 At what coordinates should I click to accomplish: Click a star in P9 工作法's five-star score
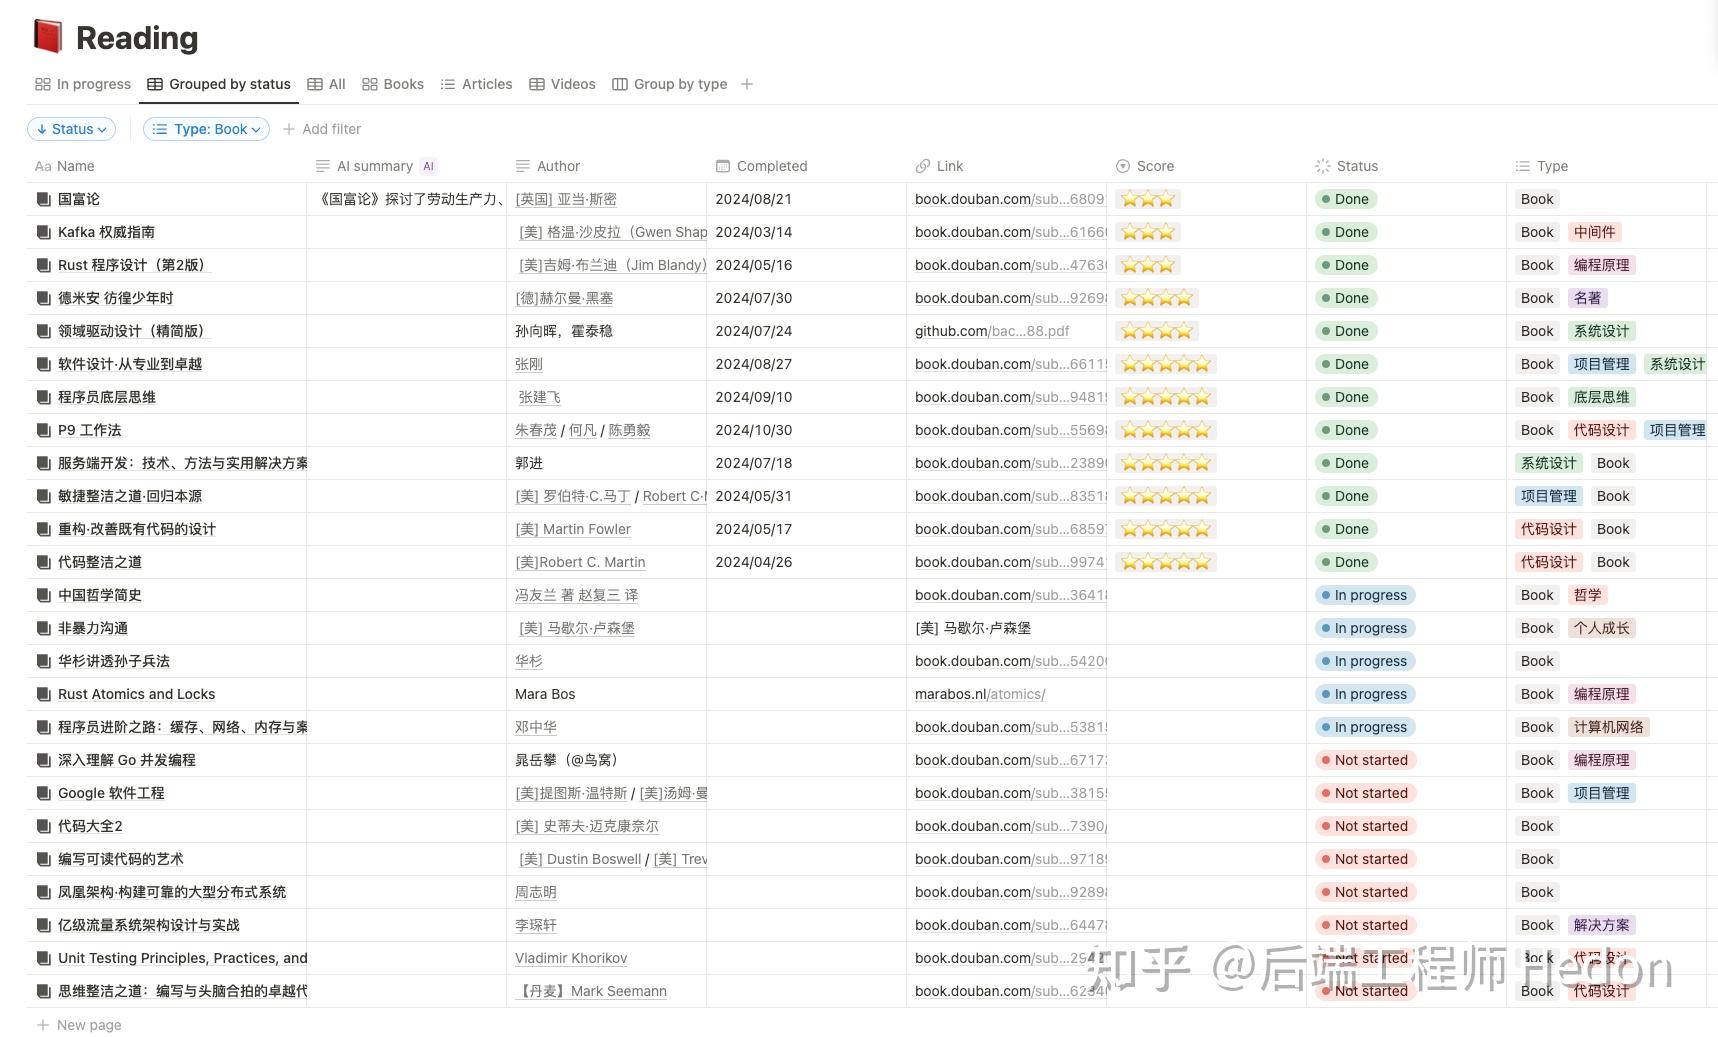(1164, 430)
